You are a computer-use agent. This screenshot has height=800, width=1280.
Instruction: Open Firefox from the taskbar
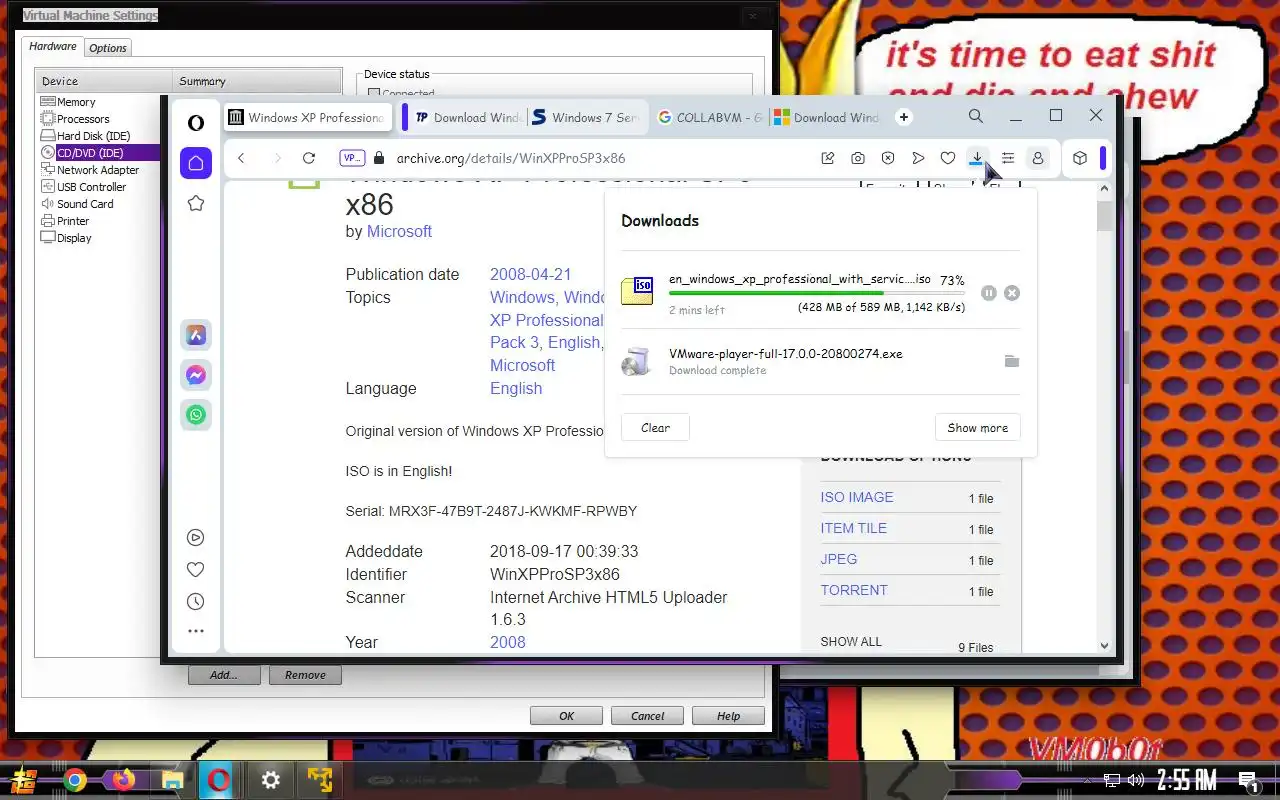point(123,780)
